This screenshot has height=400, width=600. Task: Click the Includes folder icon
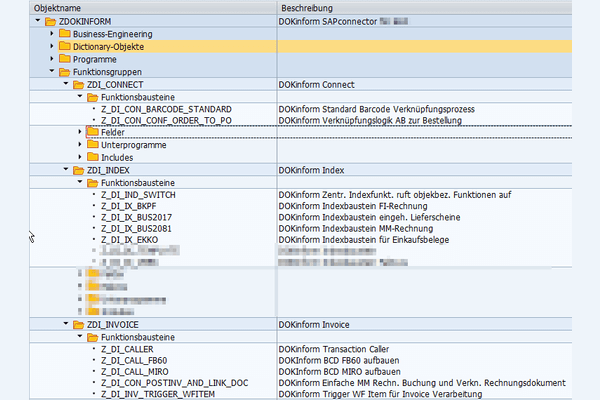point(93,157)
